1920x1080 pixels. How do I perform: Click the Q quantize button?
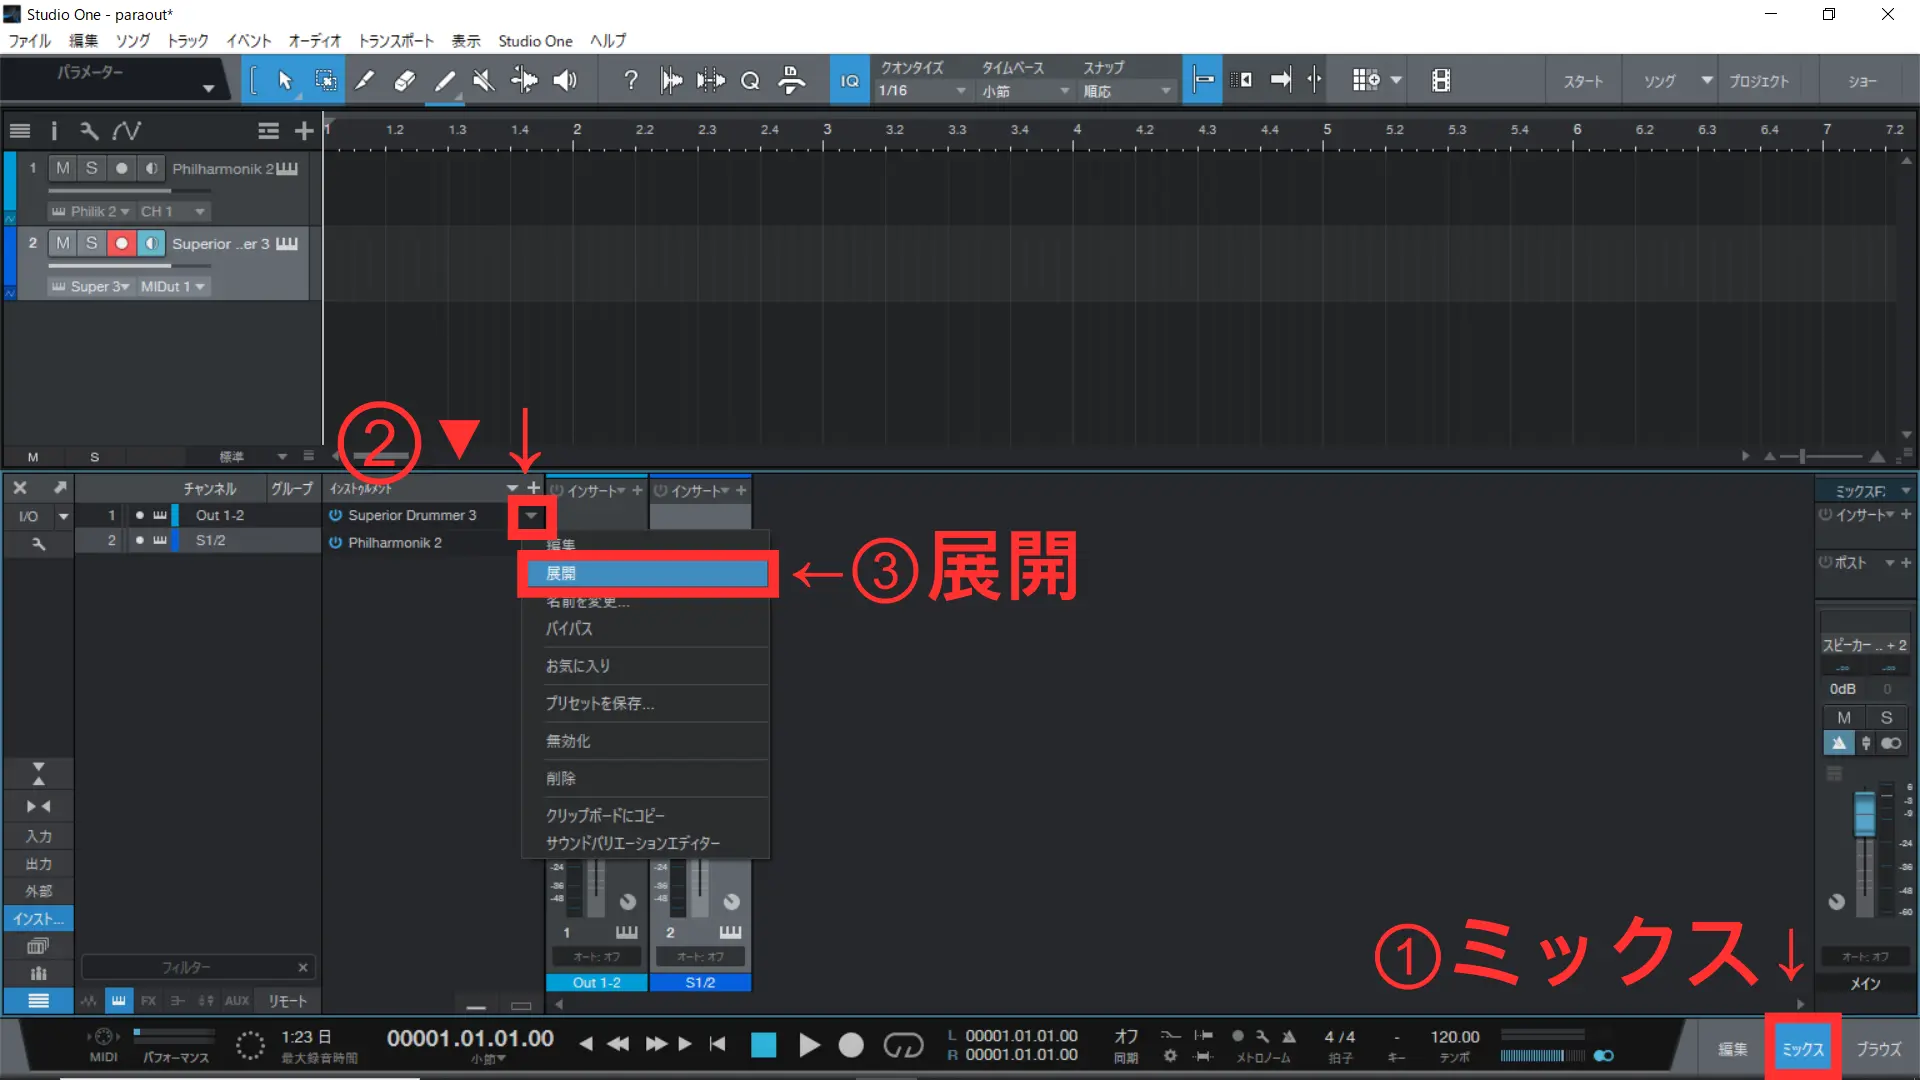[750, 81]
